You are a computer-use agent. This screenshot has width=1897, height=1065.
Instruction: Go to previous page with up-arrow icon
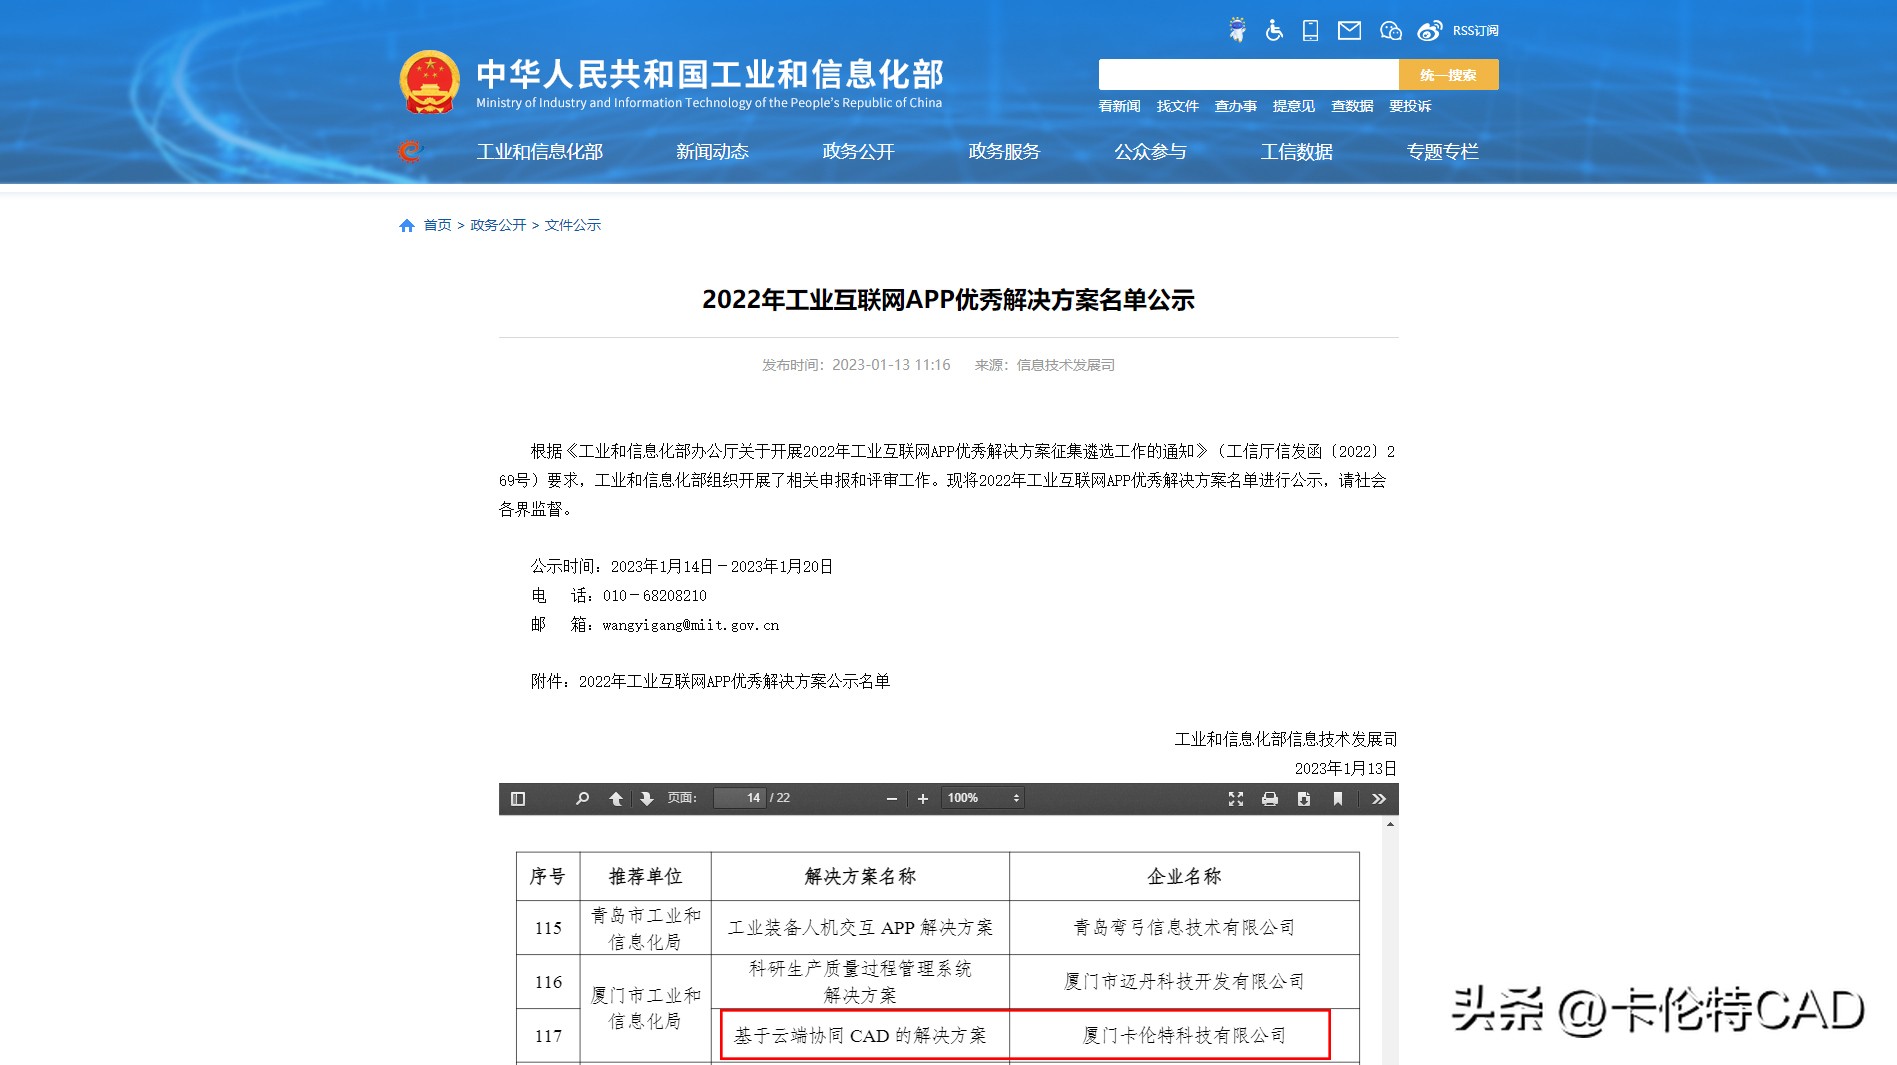[615, 798]
